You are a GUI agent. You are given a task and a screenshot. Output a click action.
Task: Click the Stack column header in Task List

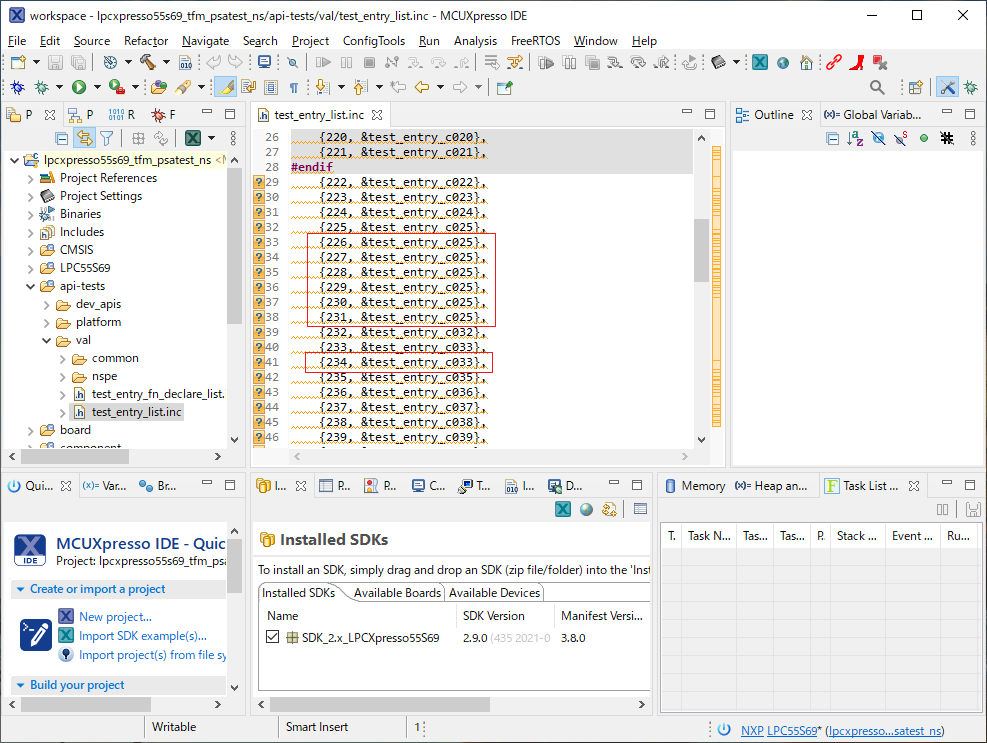(x=856, y=536)
